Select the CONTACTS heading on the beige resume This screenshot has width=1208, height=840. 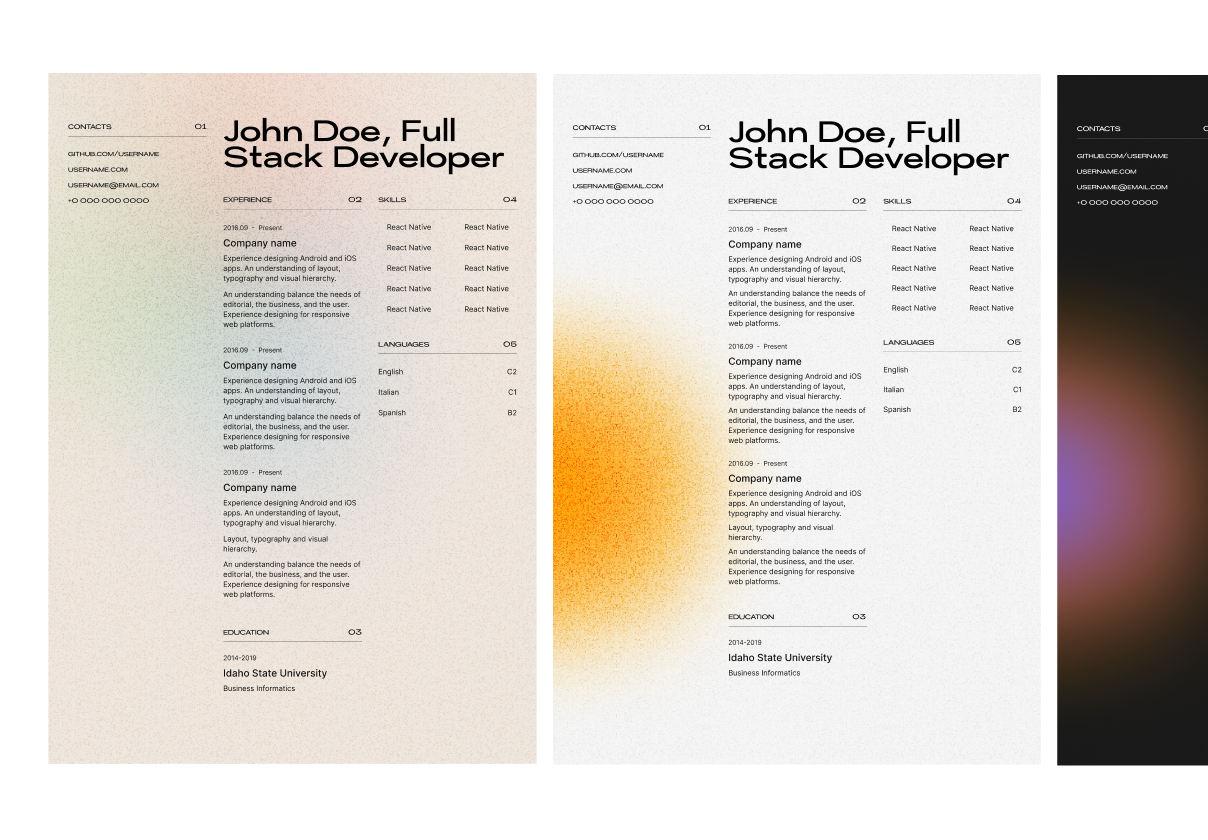pyautogui.click(x=90, y=127)
